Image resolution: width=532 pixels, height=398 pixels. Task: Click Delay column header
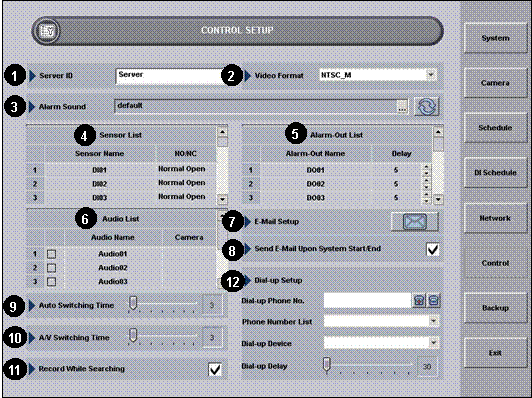point(402,154)
